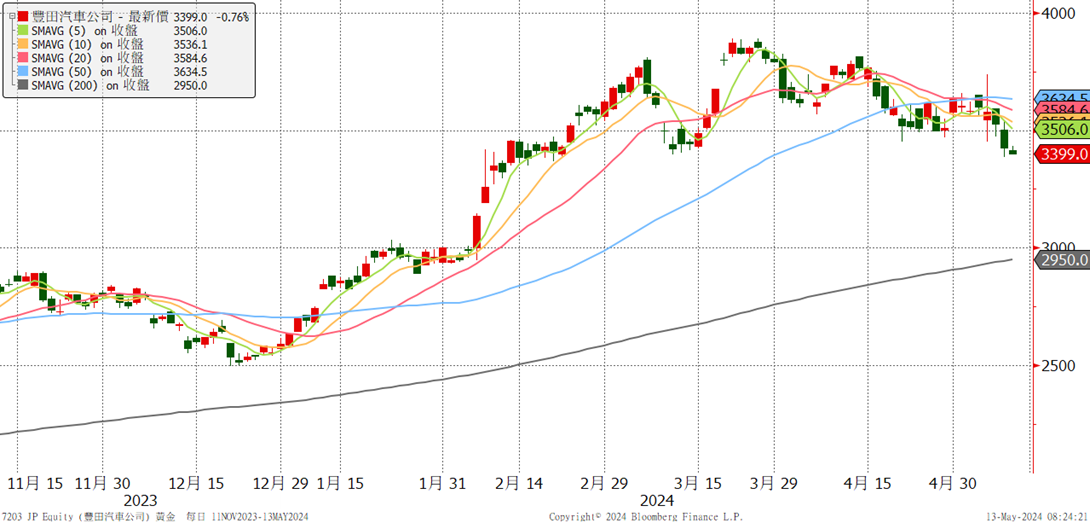Click the gray 2950.0 price tag on the axis

[1063, 260]
